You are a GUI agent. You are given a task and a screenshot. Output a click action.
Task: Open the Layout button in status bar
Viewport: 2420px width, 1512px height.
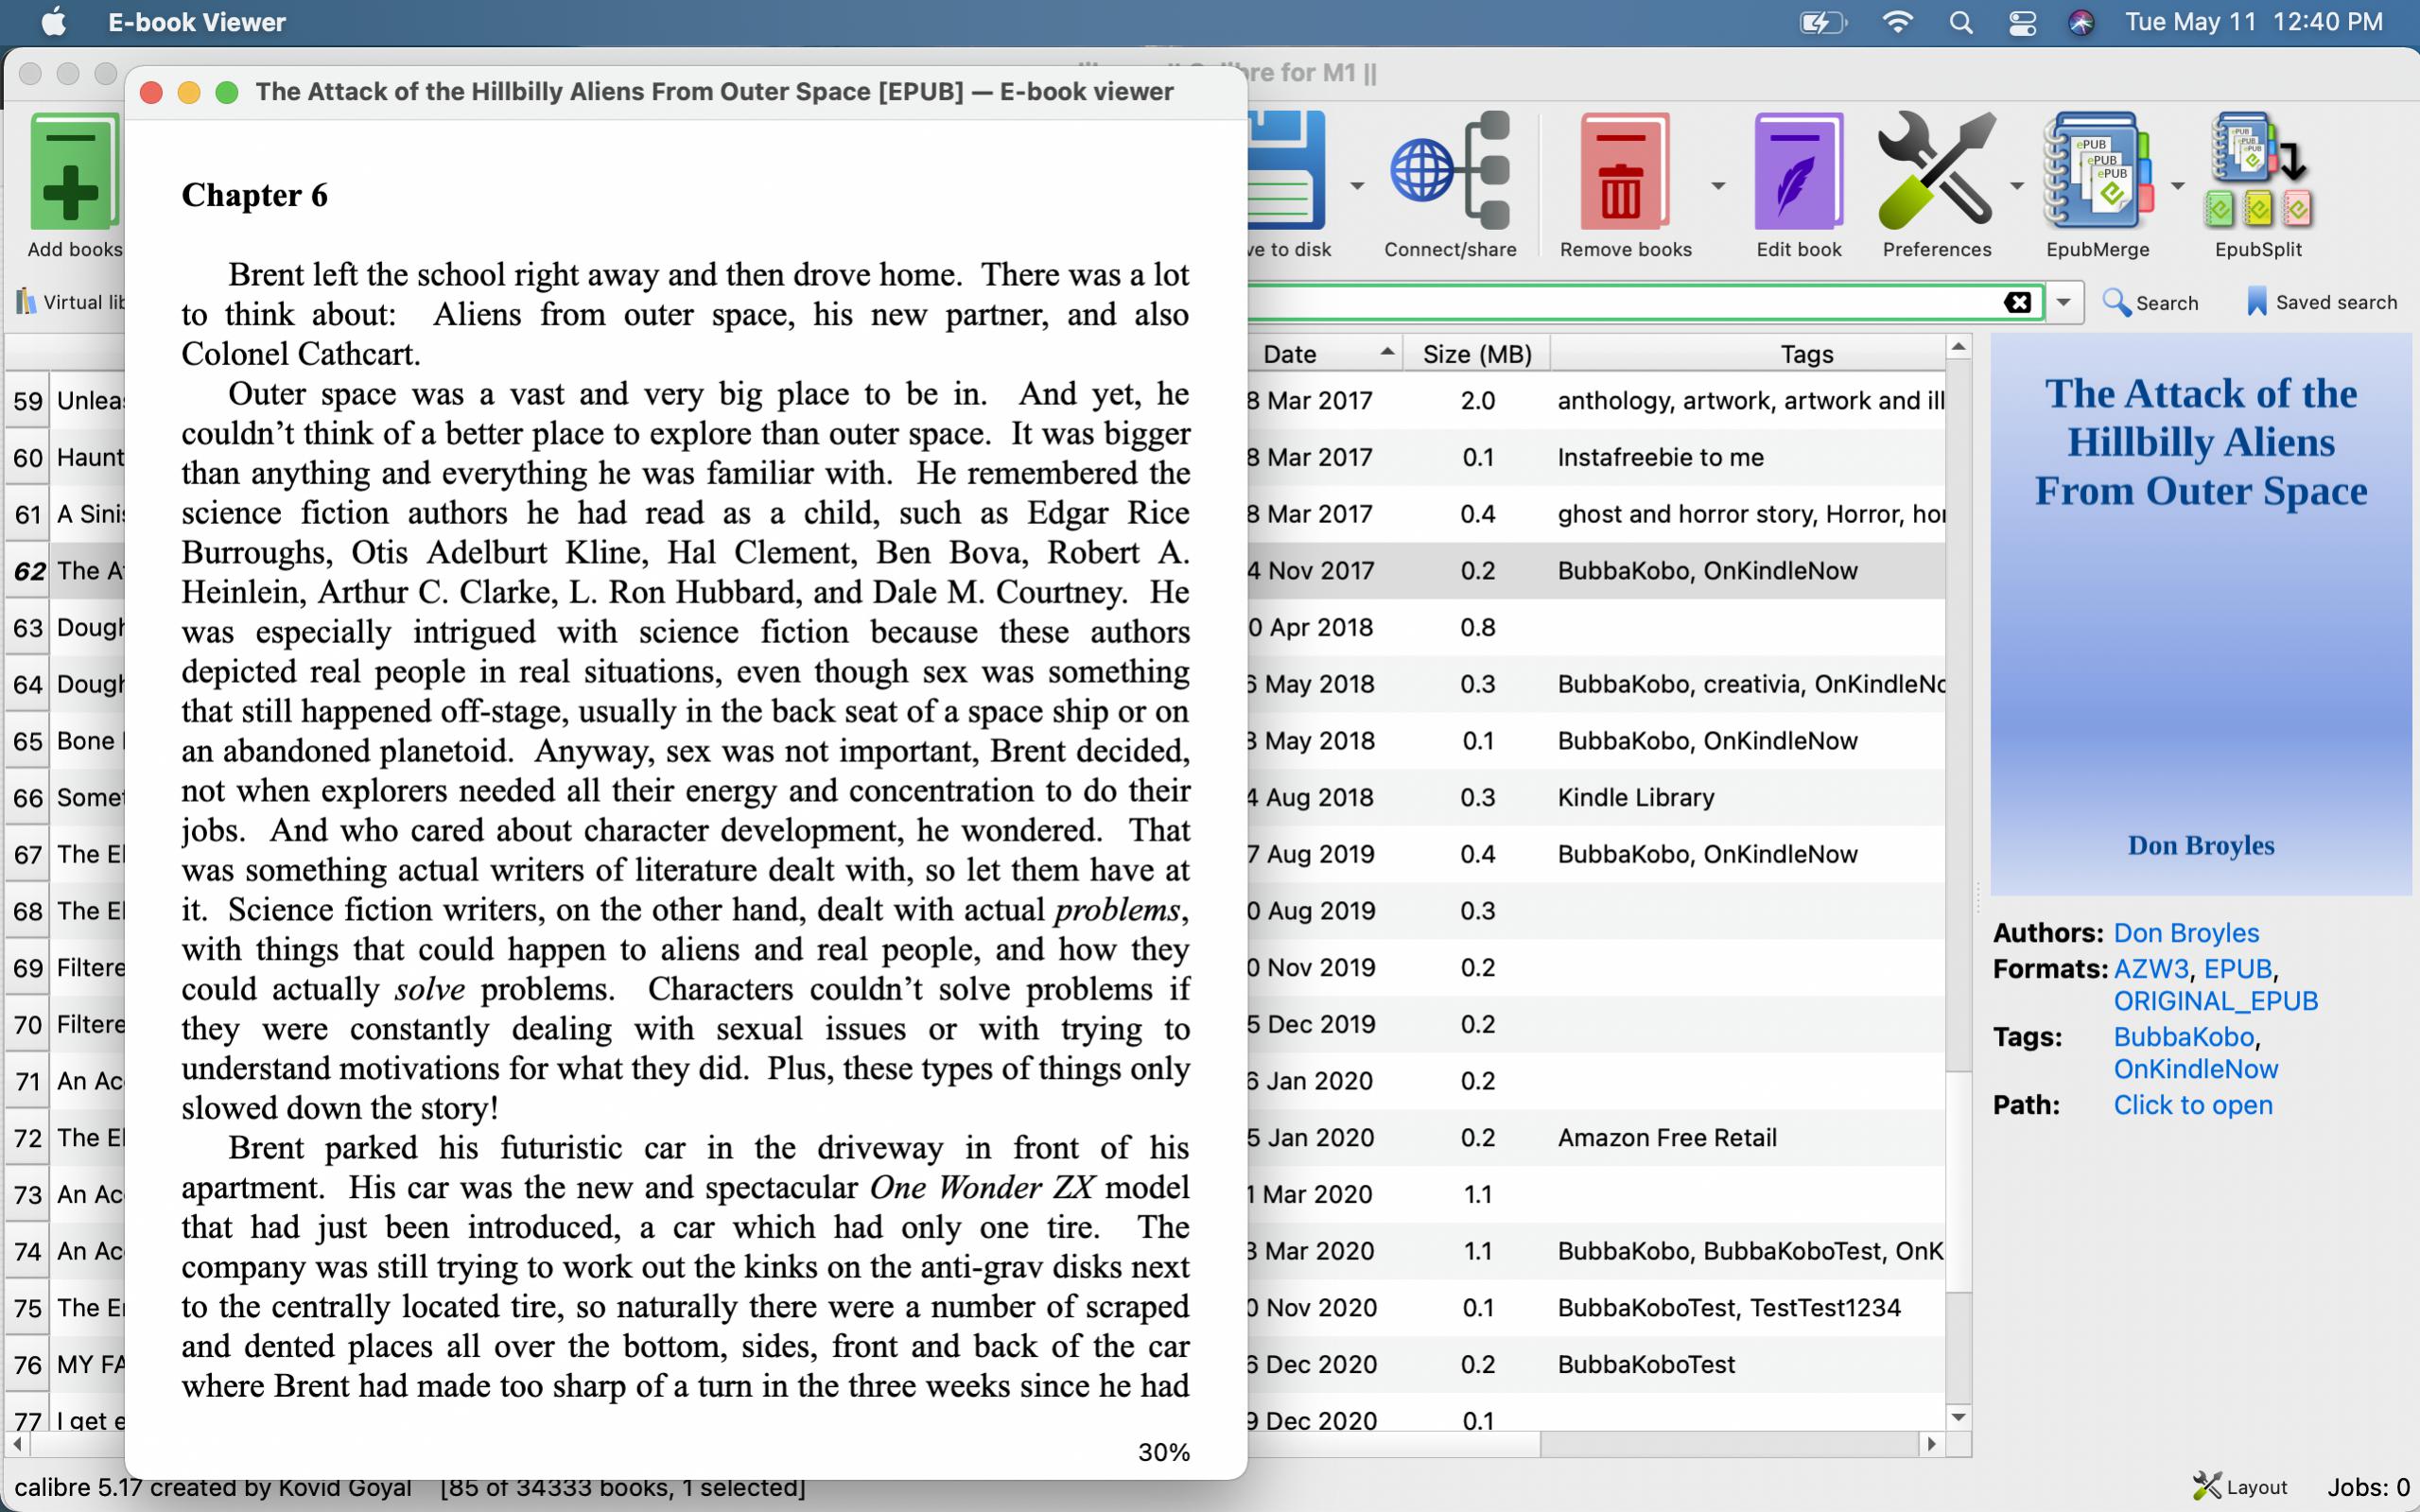coord(2240,1487)
